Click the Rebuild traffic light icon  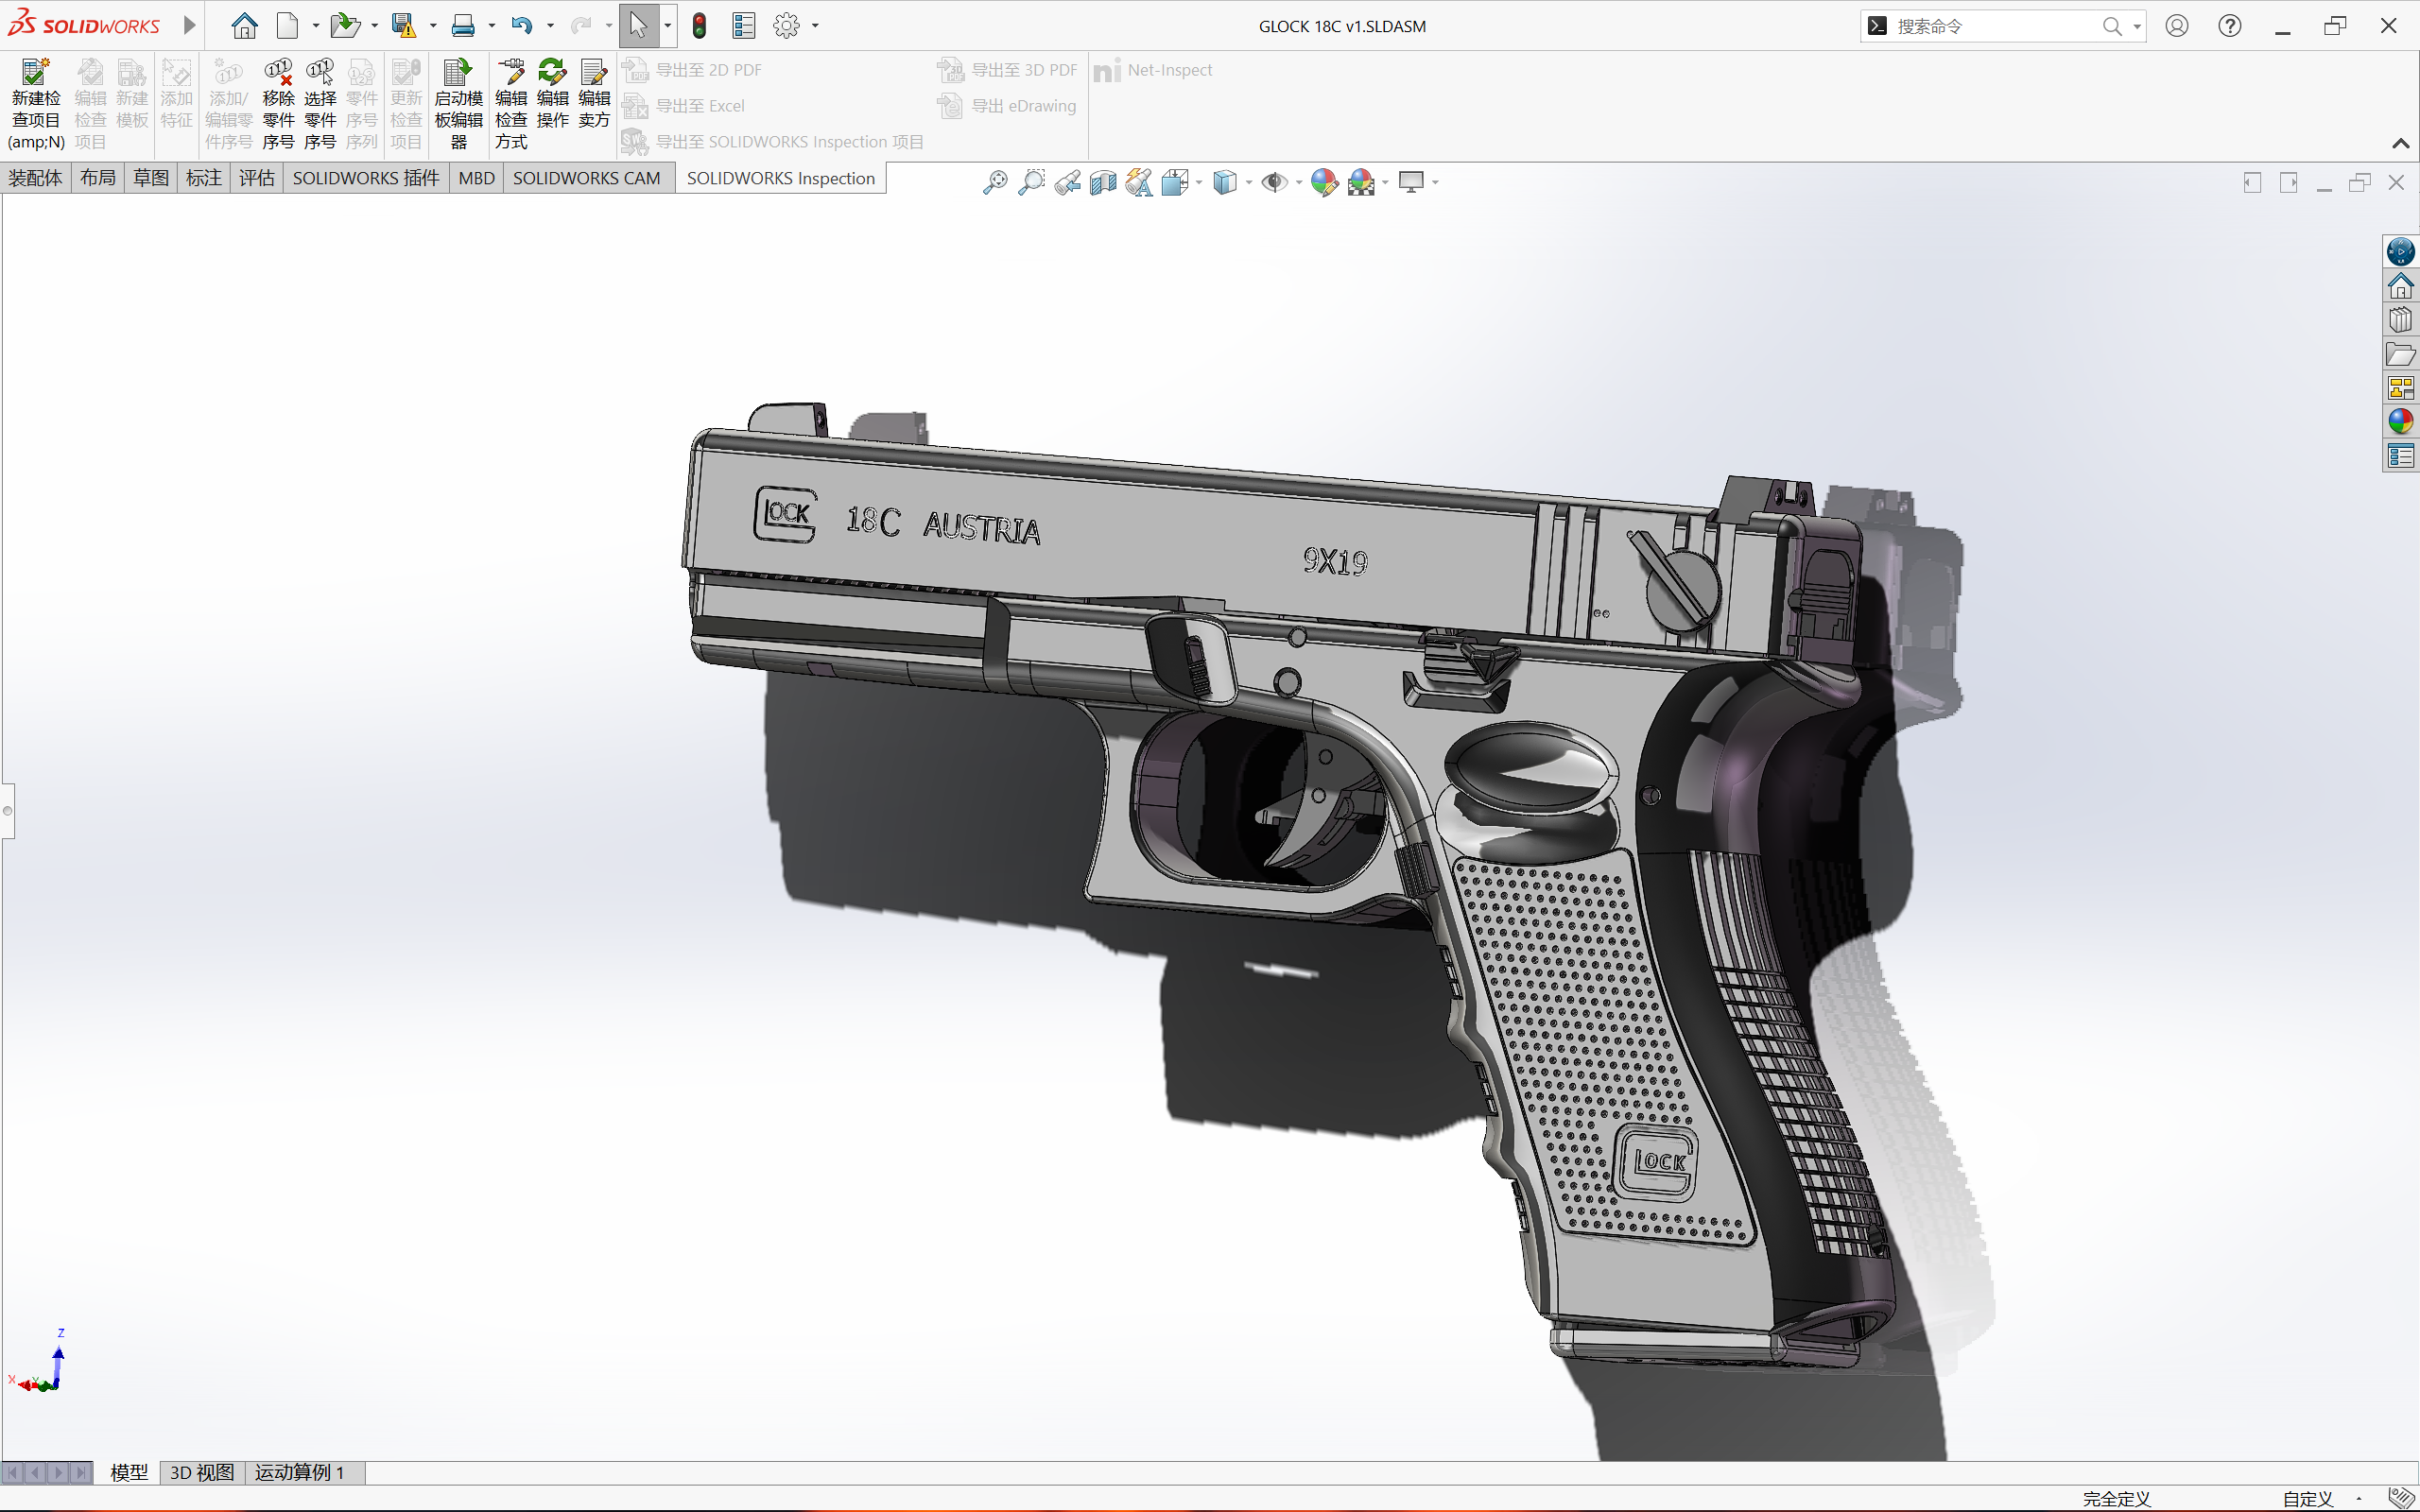pos(700,26)
